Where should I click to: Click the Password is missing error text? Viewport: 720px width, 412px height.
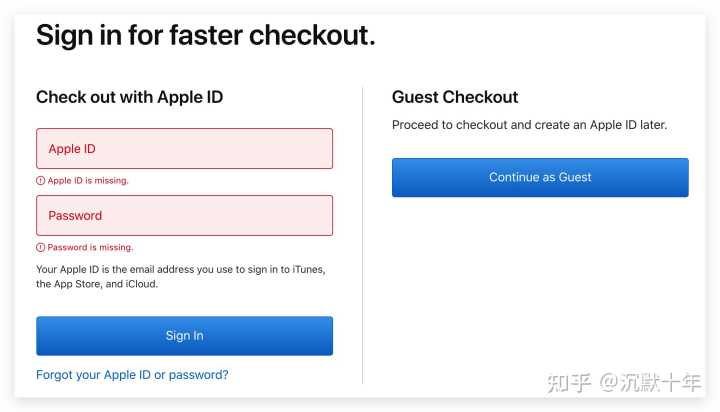coord(90,248)
